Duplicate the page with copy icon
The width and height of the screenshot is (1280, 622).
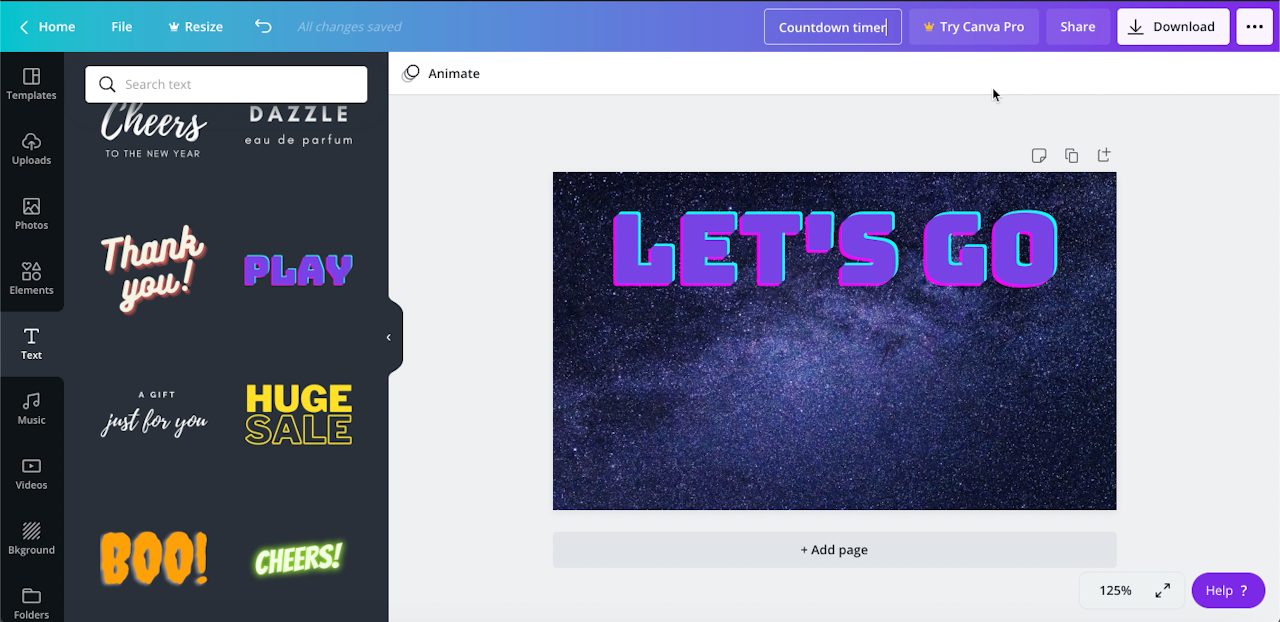coord(1071,156)
